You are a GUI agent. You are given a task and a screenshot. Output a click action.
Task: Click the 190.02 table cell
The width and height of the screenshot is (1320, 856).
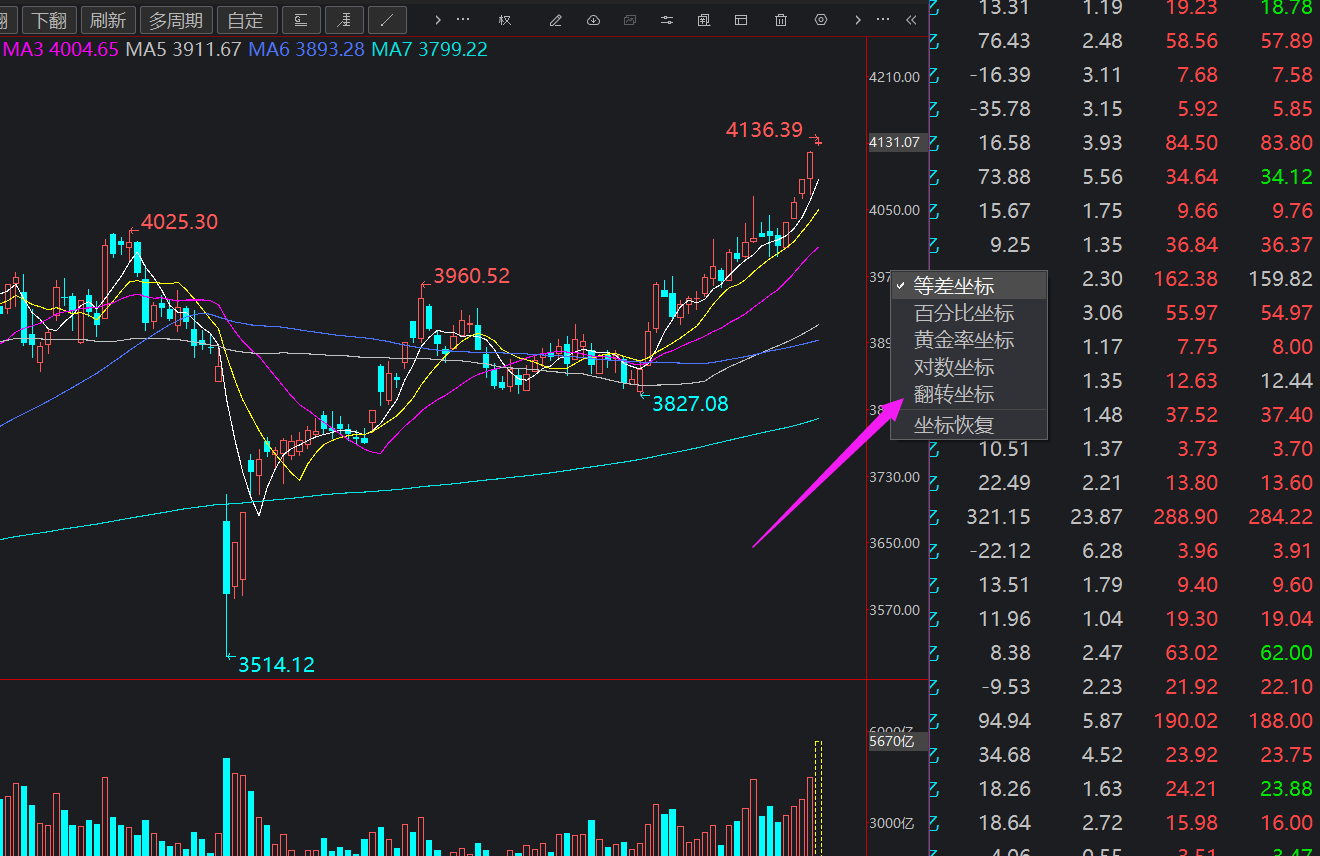point(1184,721)
